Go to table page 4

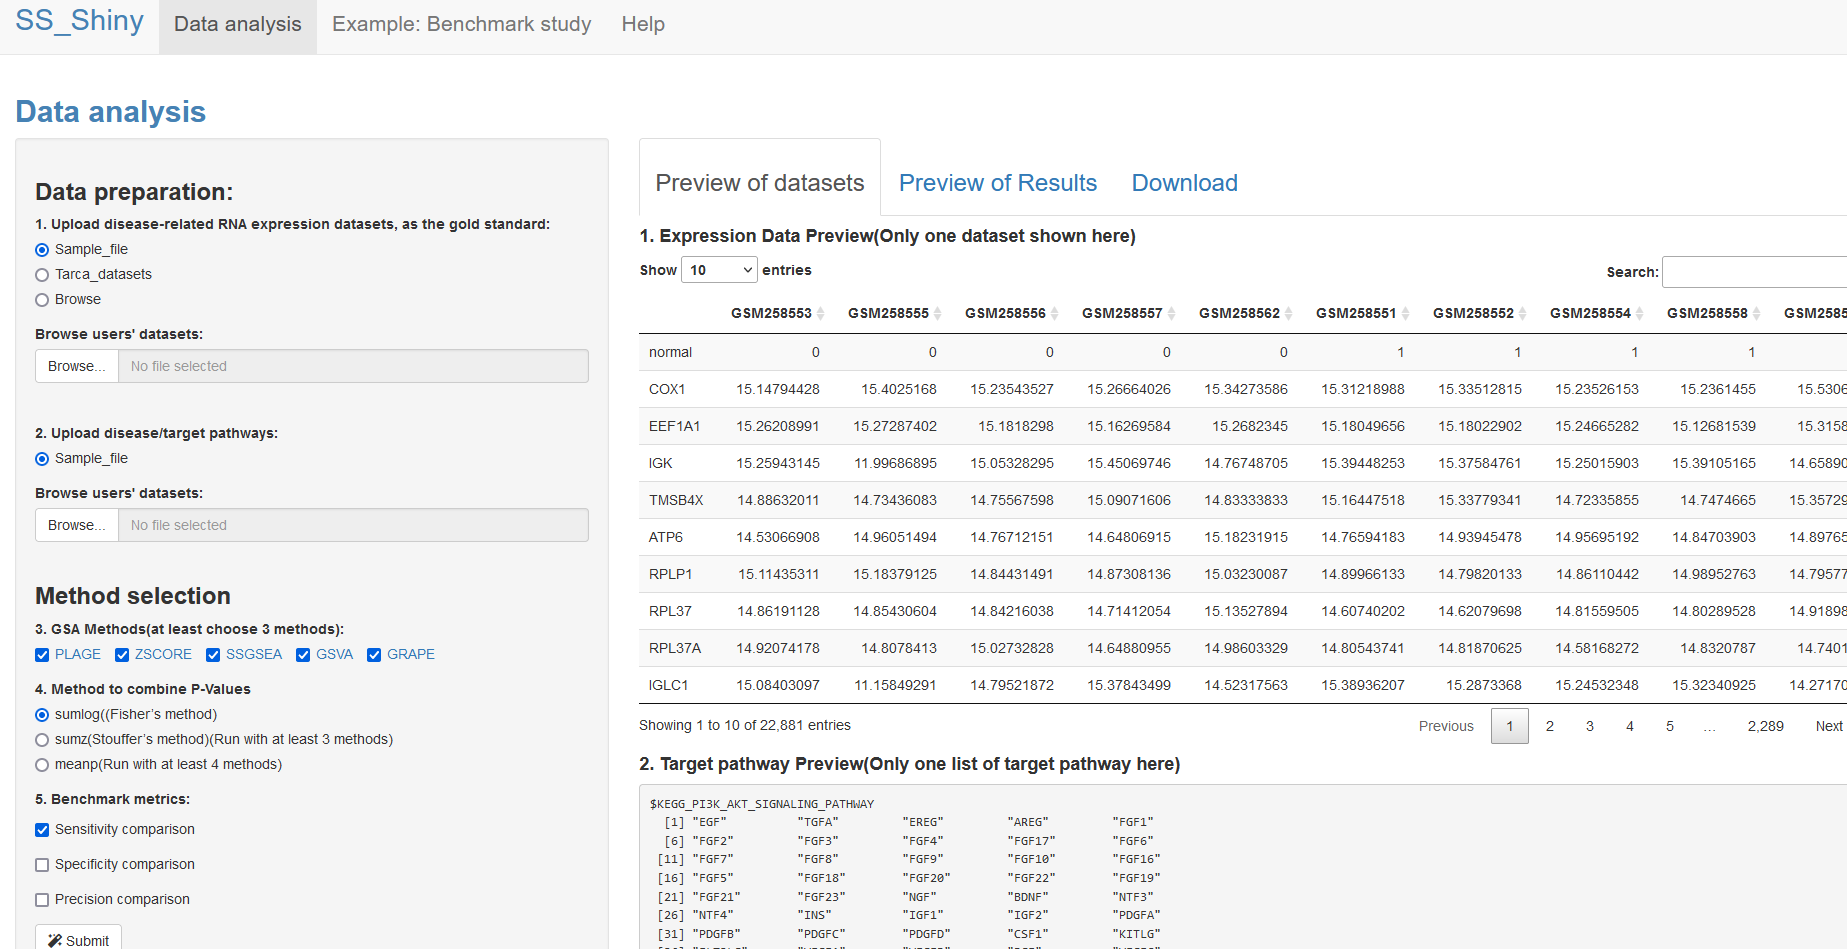coord(1630,726)
